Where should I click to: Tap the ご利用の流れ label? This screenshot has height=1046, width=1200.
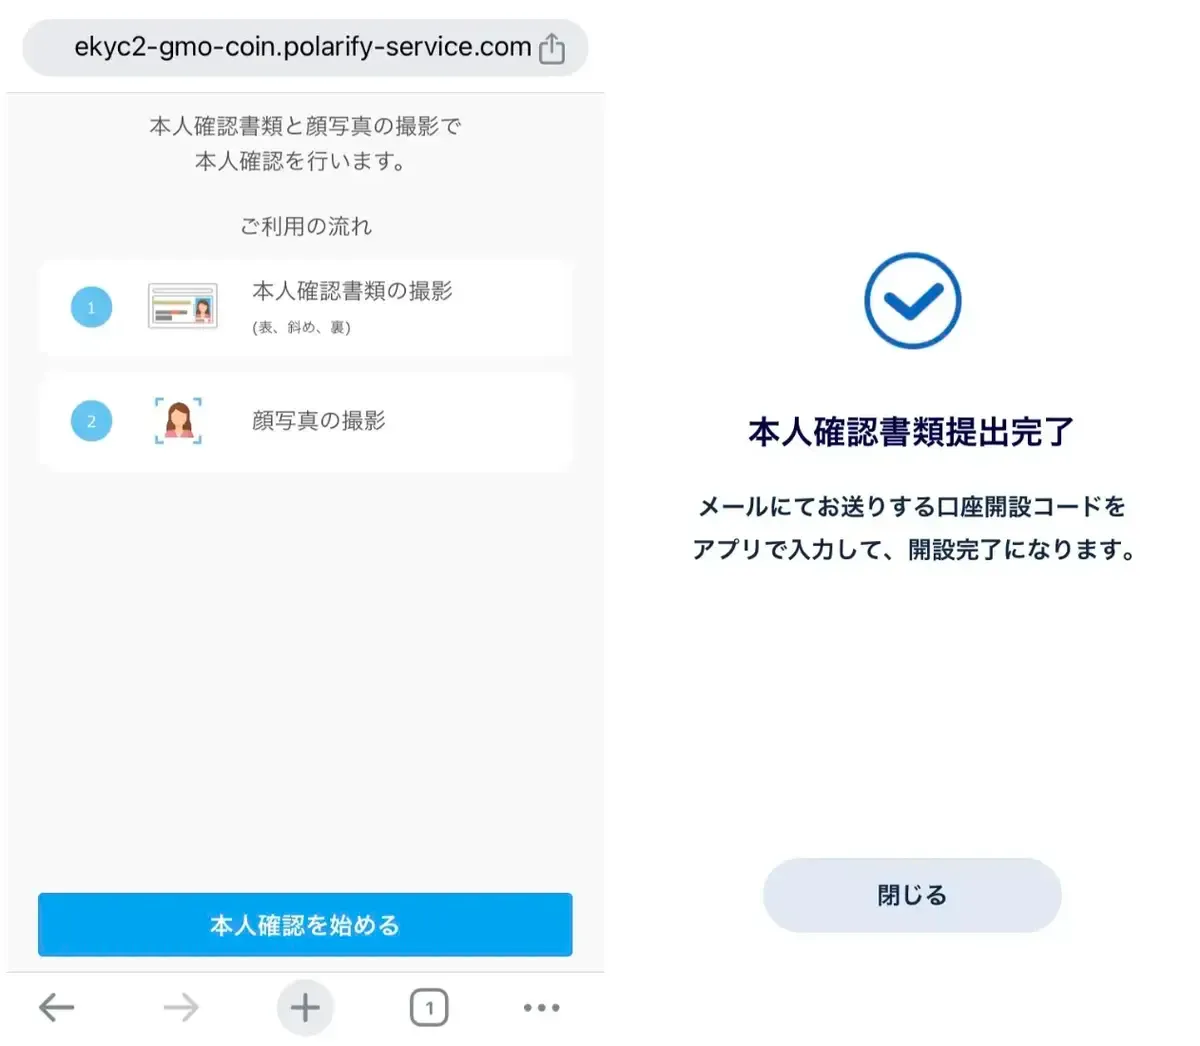(x=305, y=227)
